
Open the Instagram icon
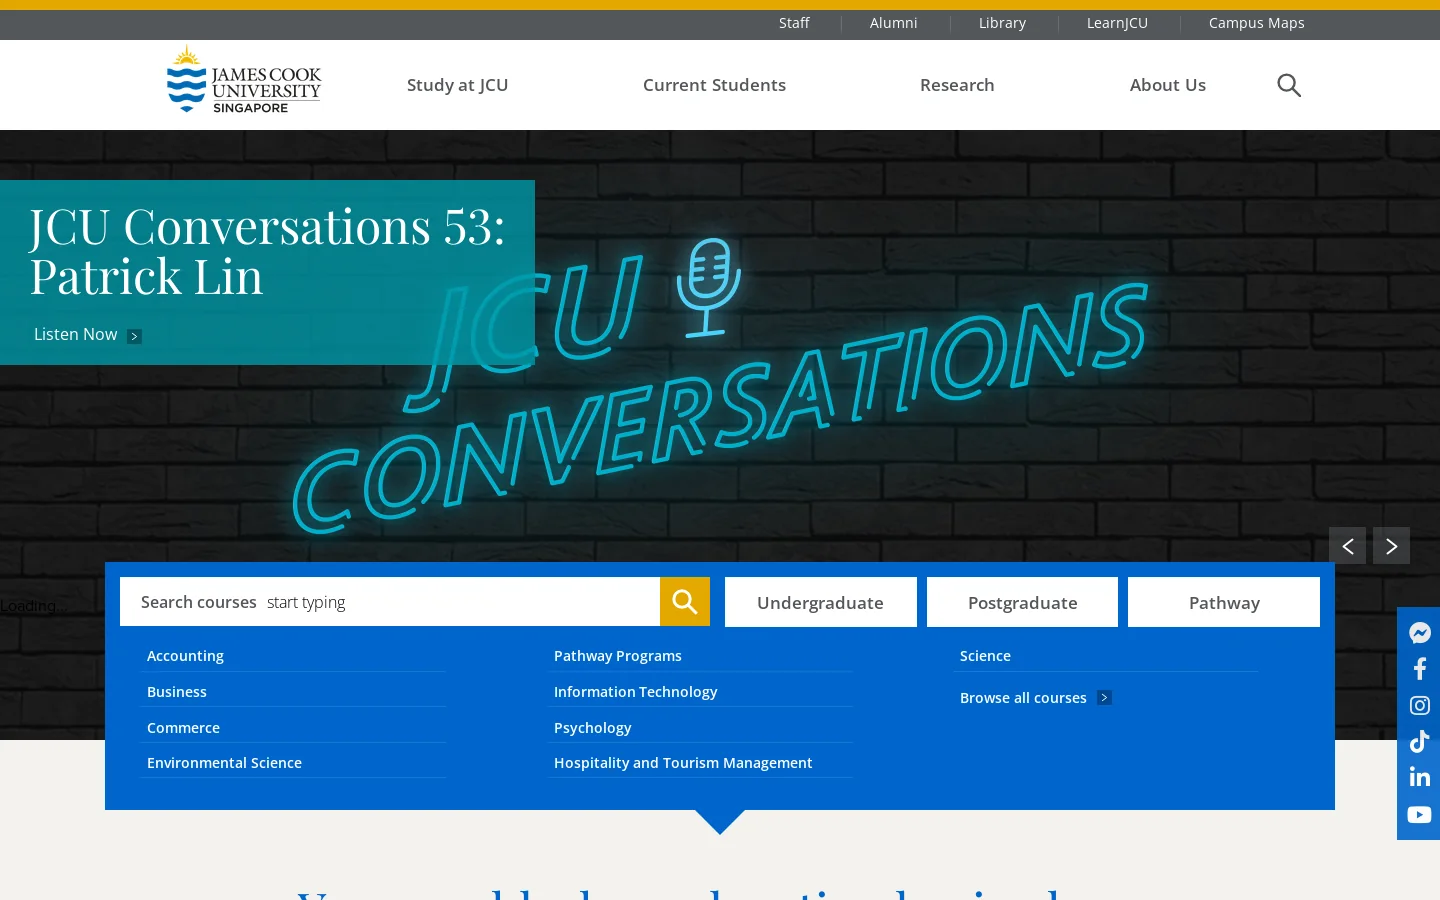(x=1419, y=705)
